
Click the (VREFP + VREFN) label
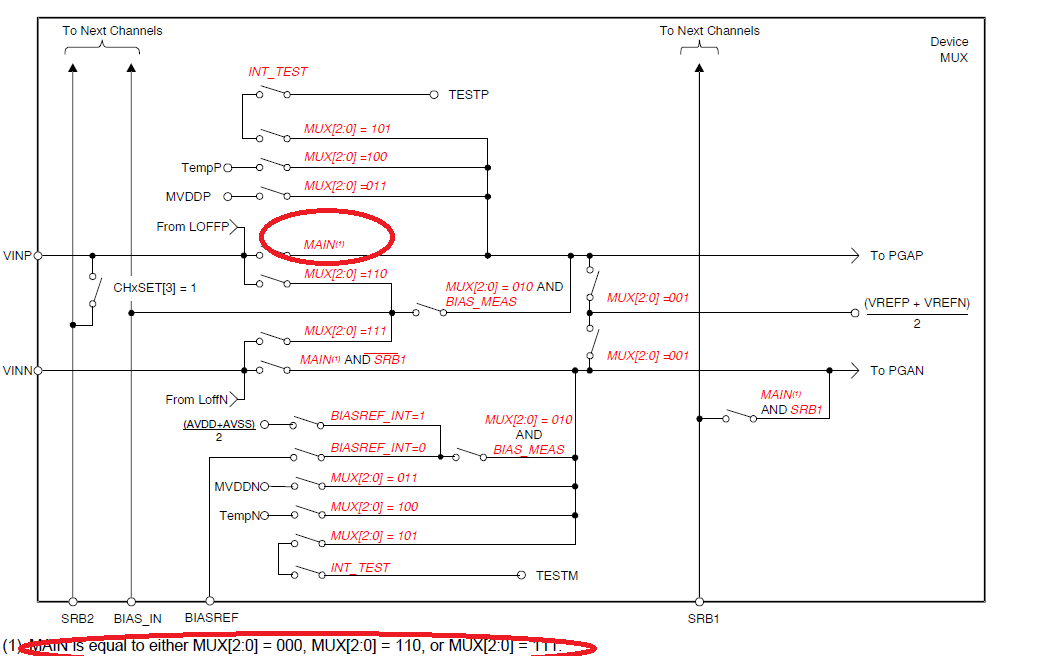point(917,303)
